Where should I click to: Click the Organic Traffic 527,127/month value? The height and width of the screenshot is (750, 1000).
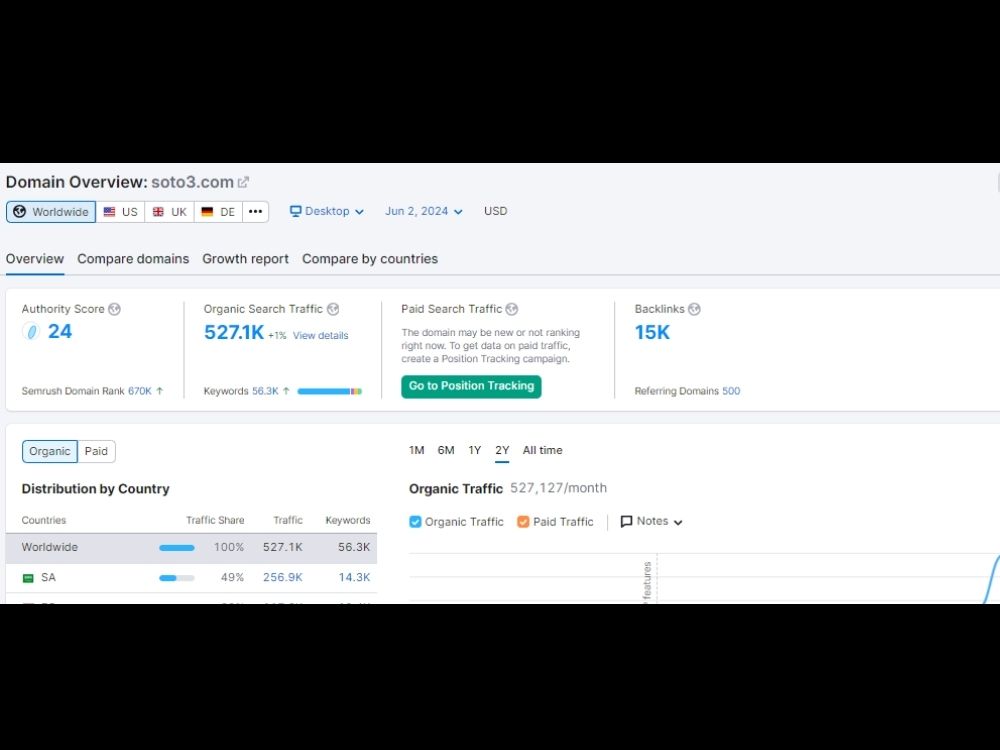click(558, 489)
